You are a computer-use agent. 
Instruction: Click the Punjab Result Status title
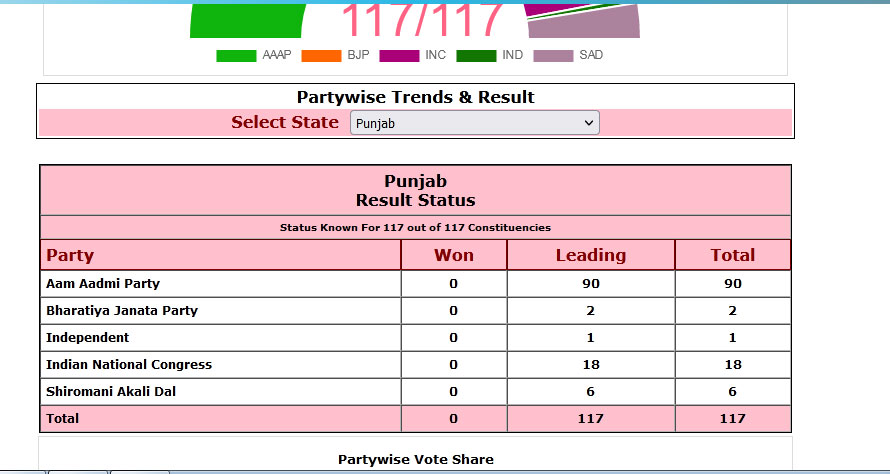coord(415,191)
